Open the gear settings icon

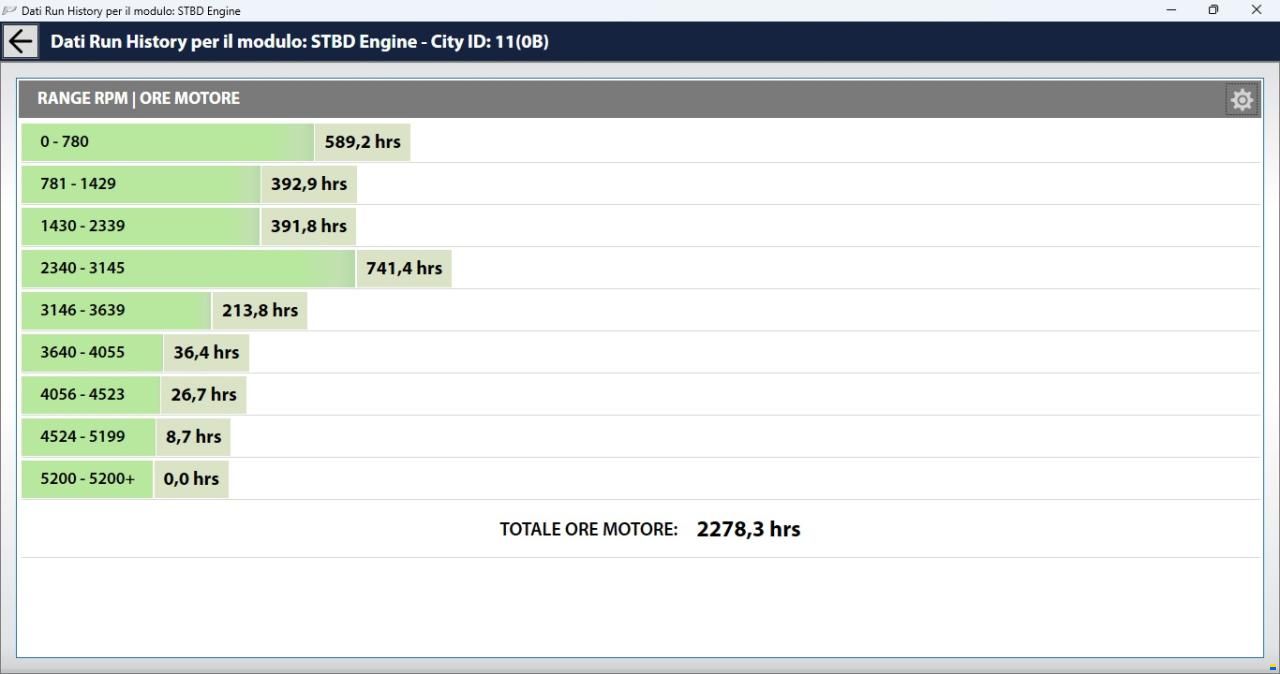coord(1242,99)
